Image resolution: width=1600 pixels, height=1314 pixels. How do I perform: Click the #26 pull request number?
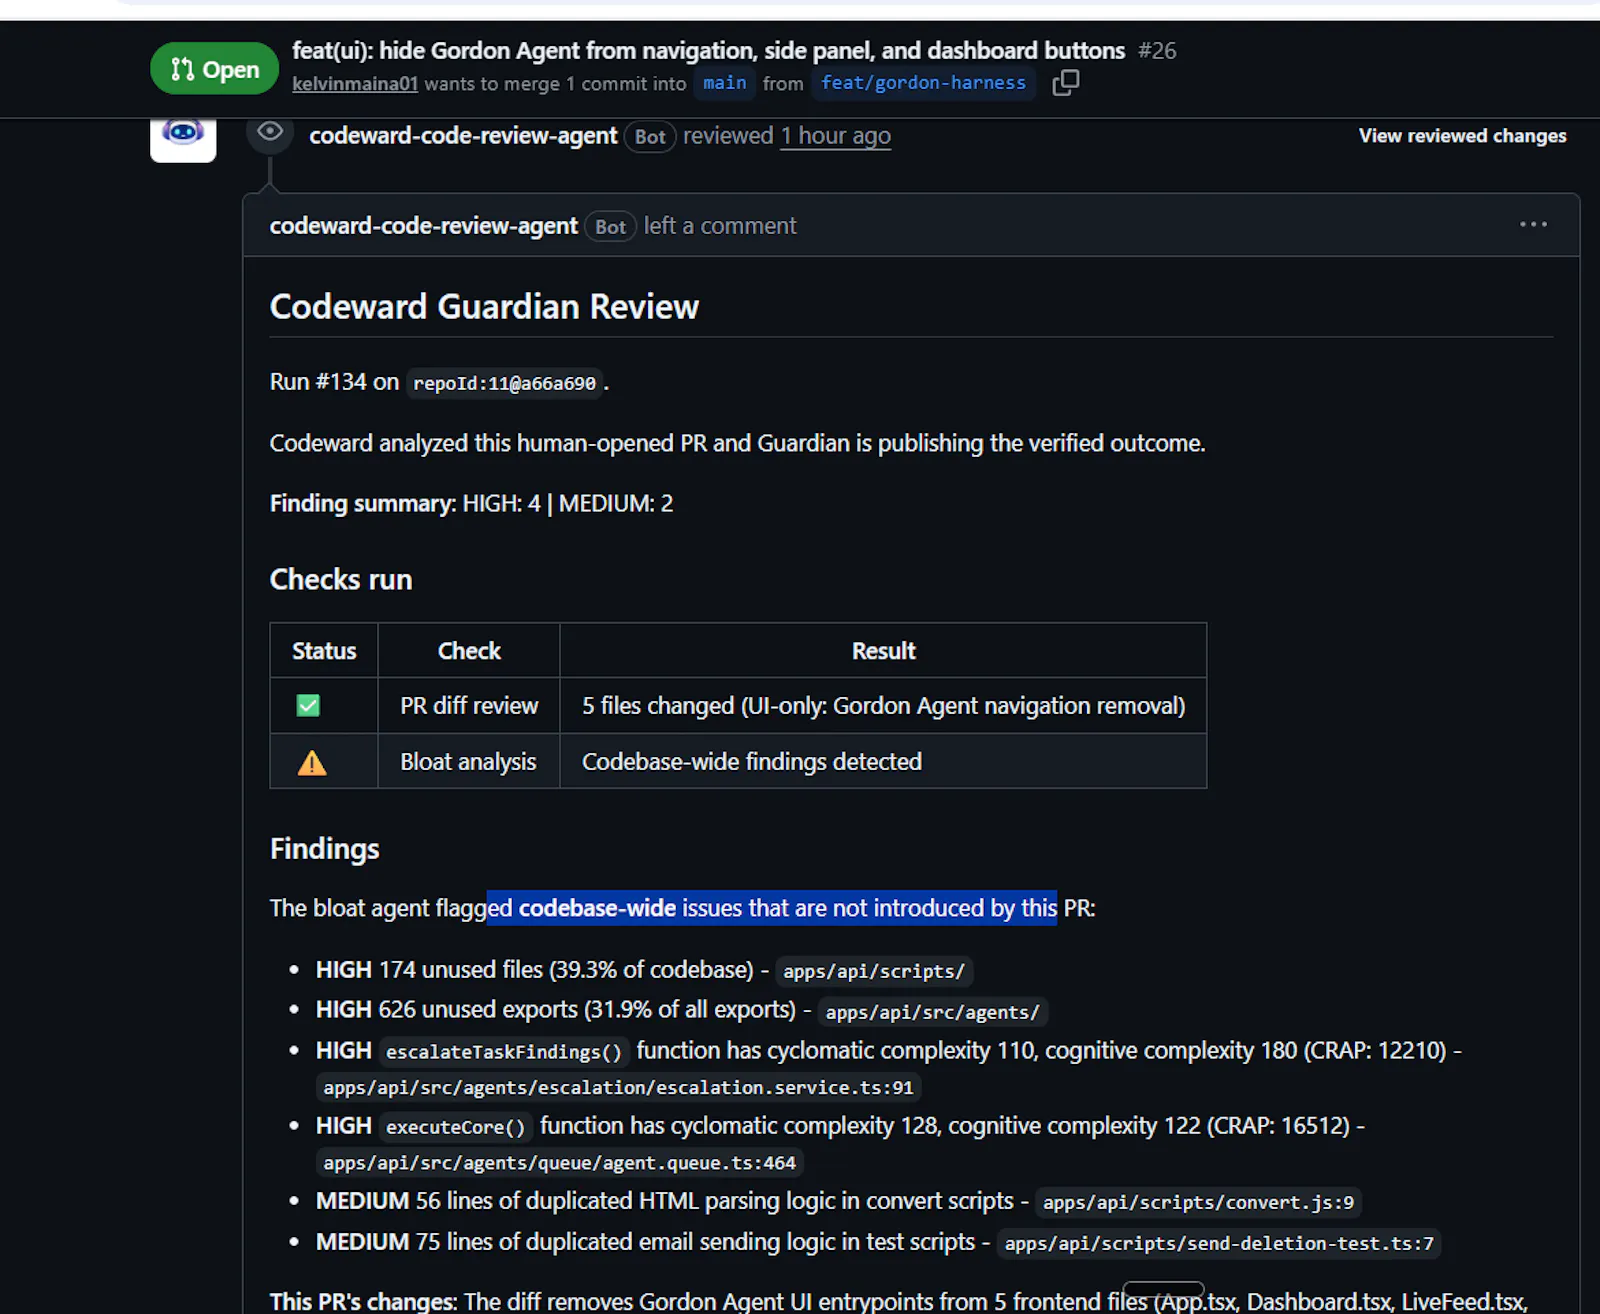coord(1158,51)
